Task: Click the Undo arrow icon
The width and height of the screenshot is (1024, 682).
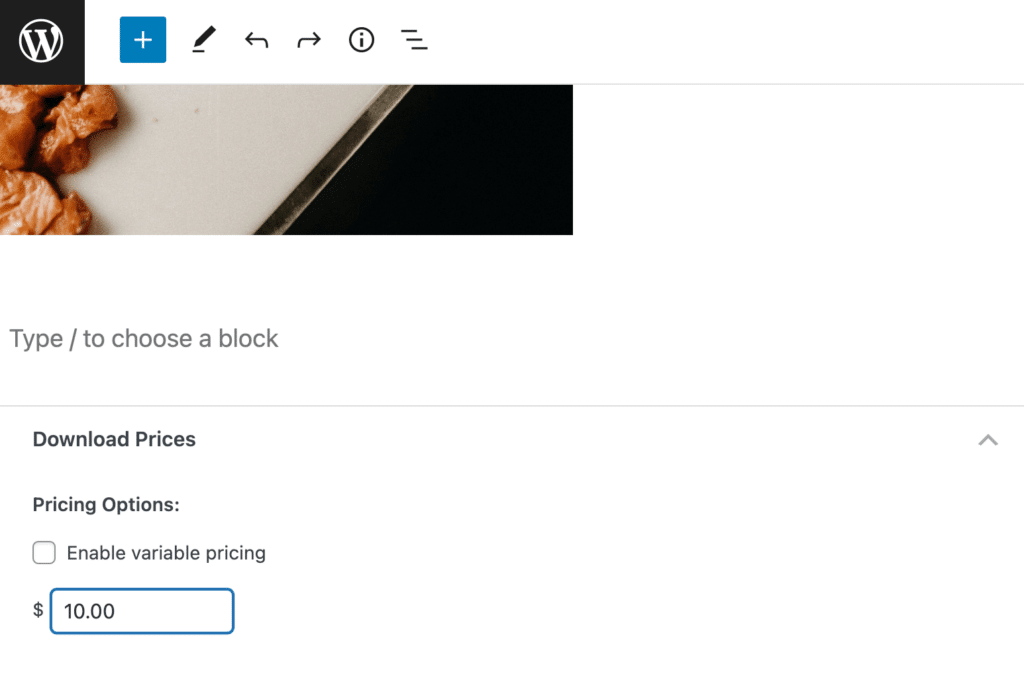Action: click(x=256, y=40)
